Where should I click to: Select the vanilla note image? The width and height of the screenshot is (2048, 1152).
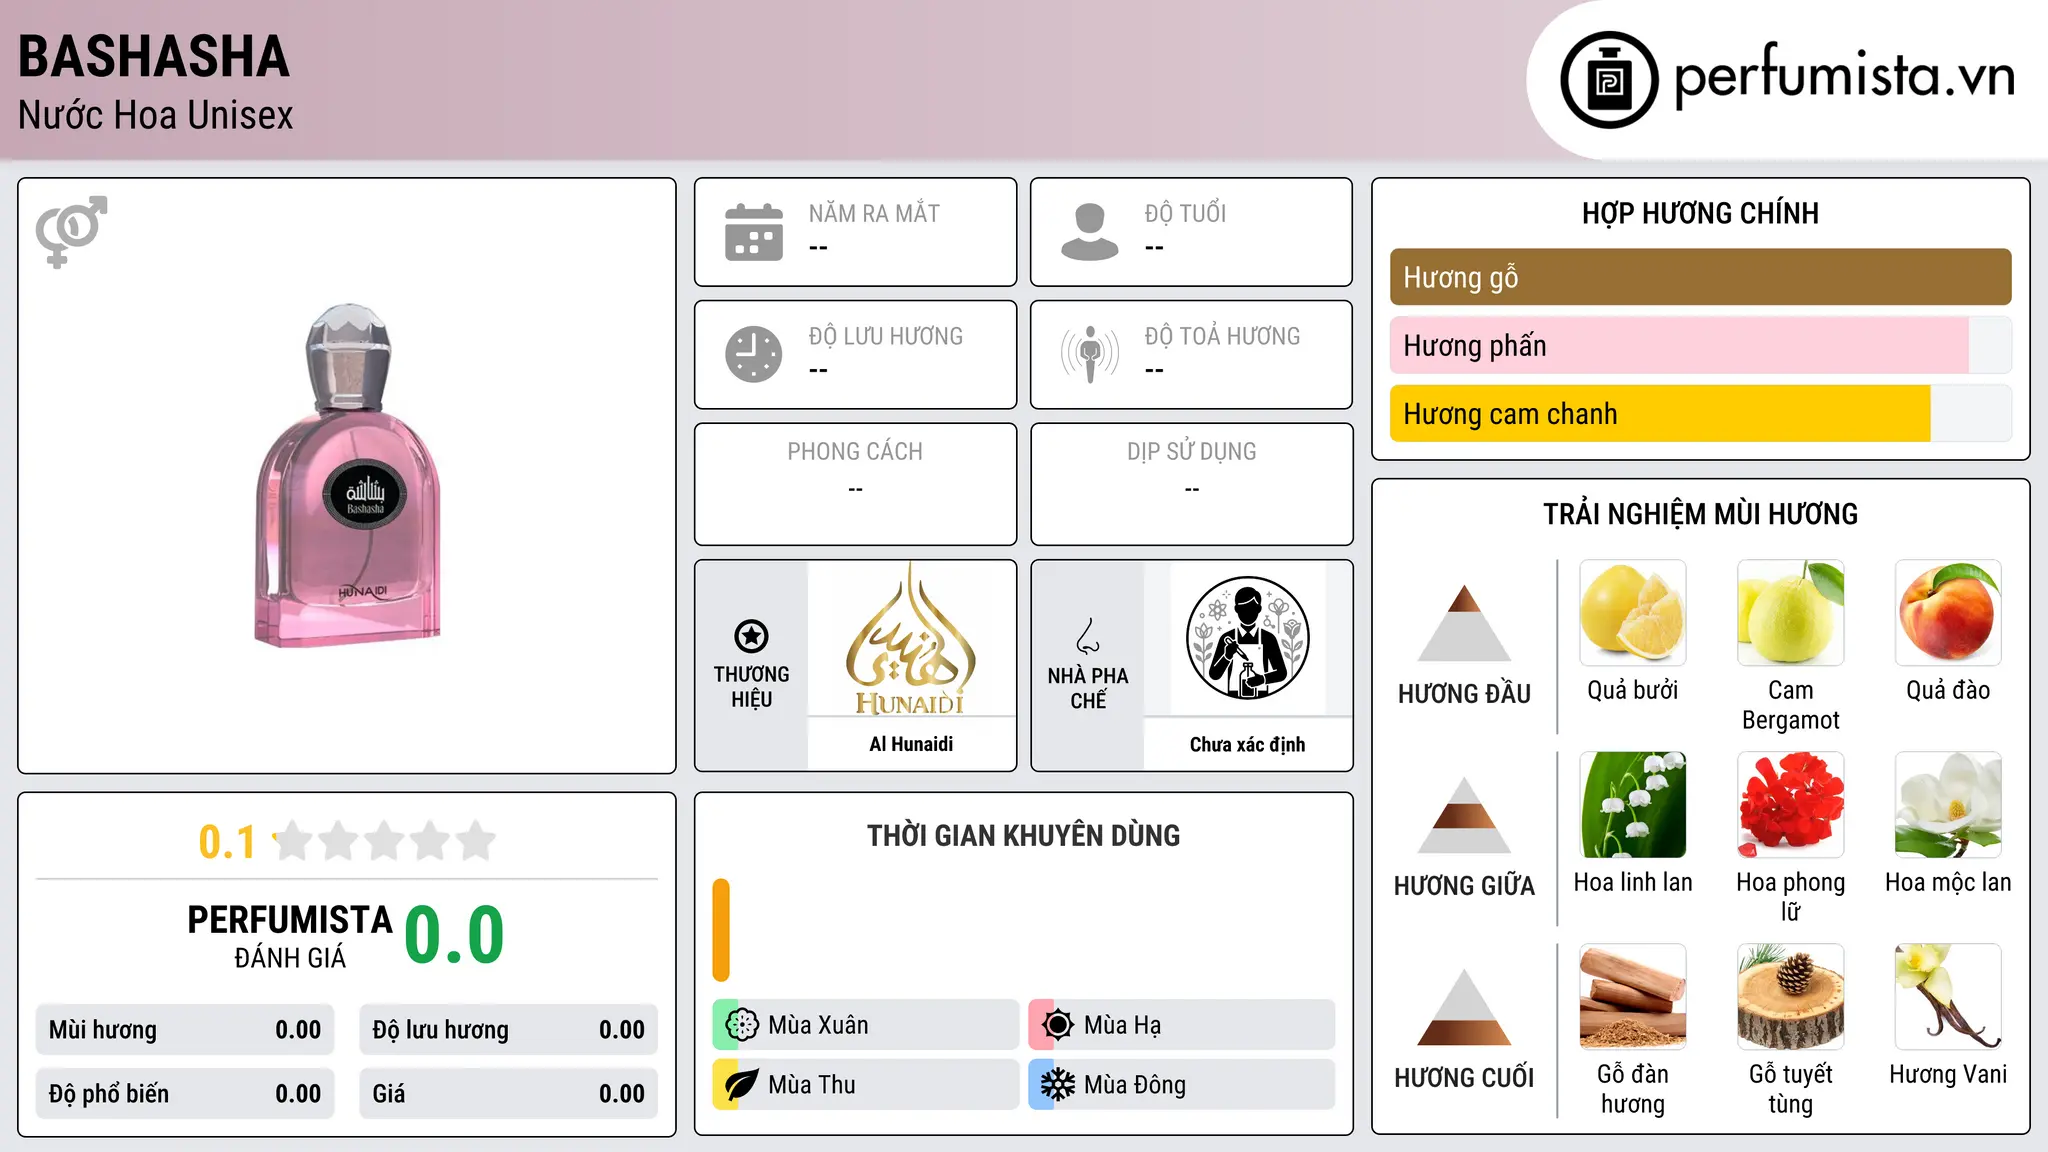[1948, 997]
